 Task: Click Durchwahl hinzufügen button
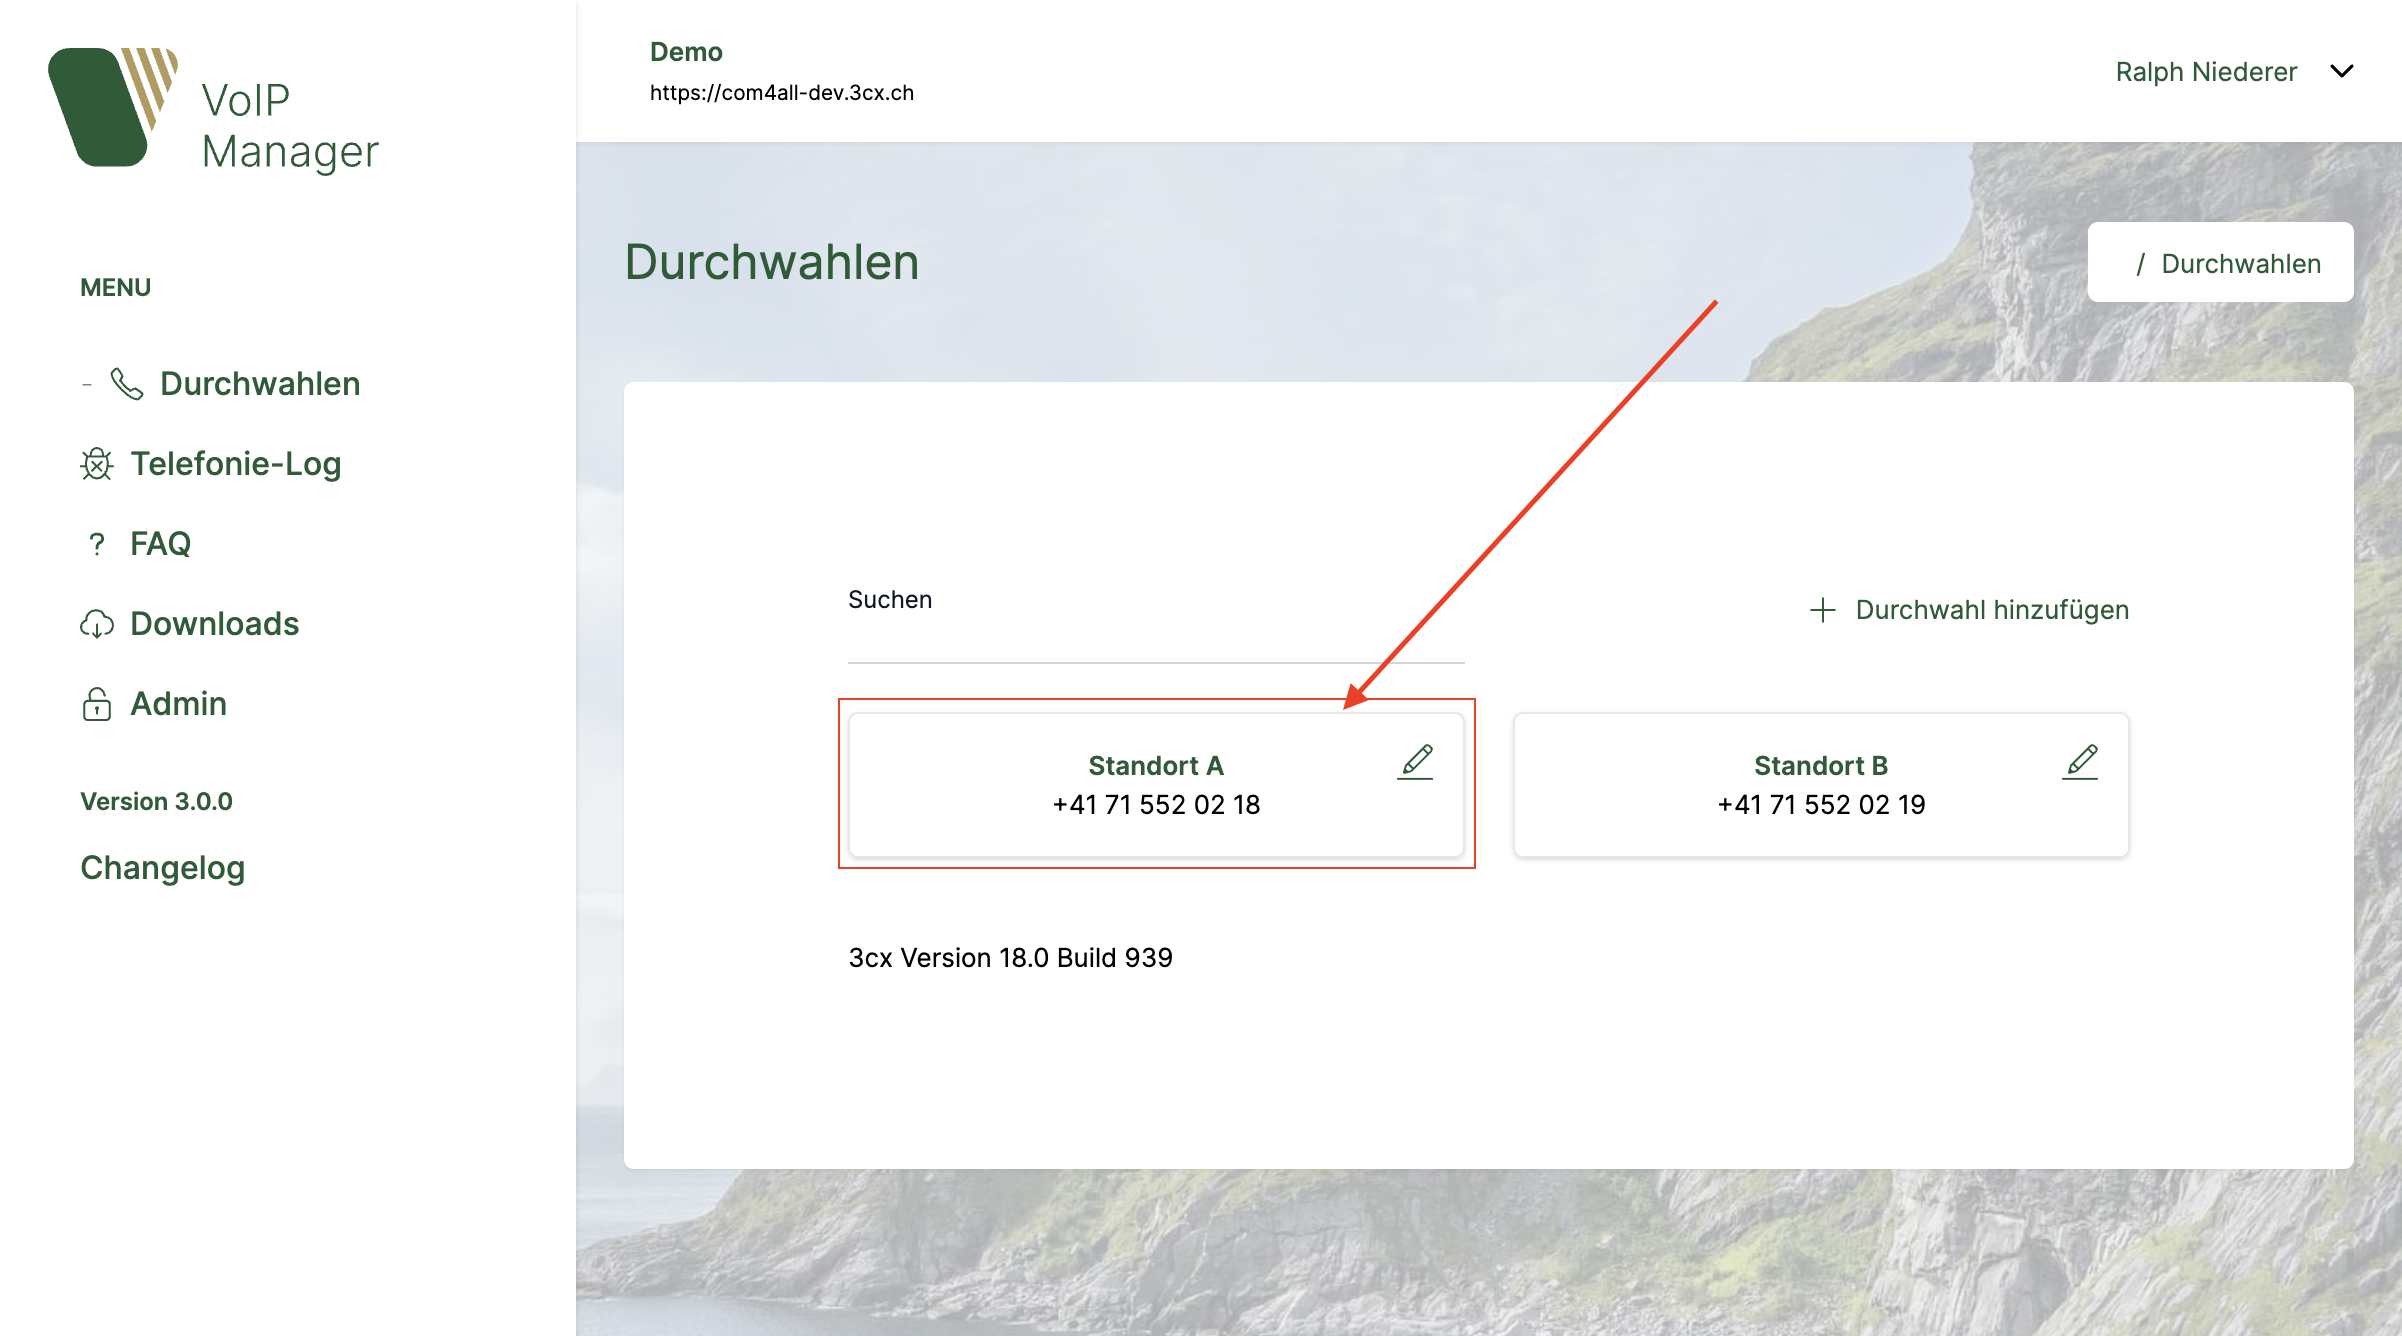(x=1991, y=610)
